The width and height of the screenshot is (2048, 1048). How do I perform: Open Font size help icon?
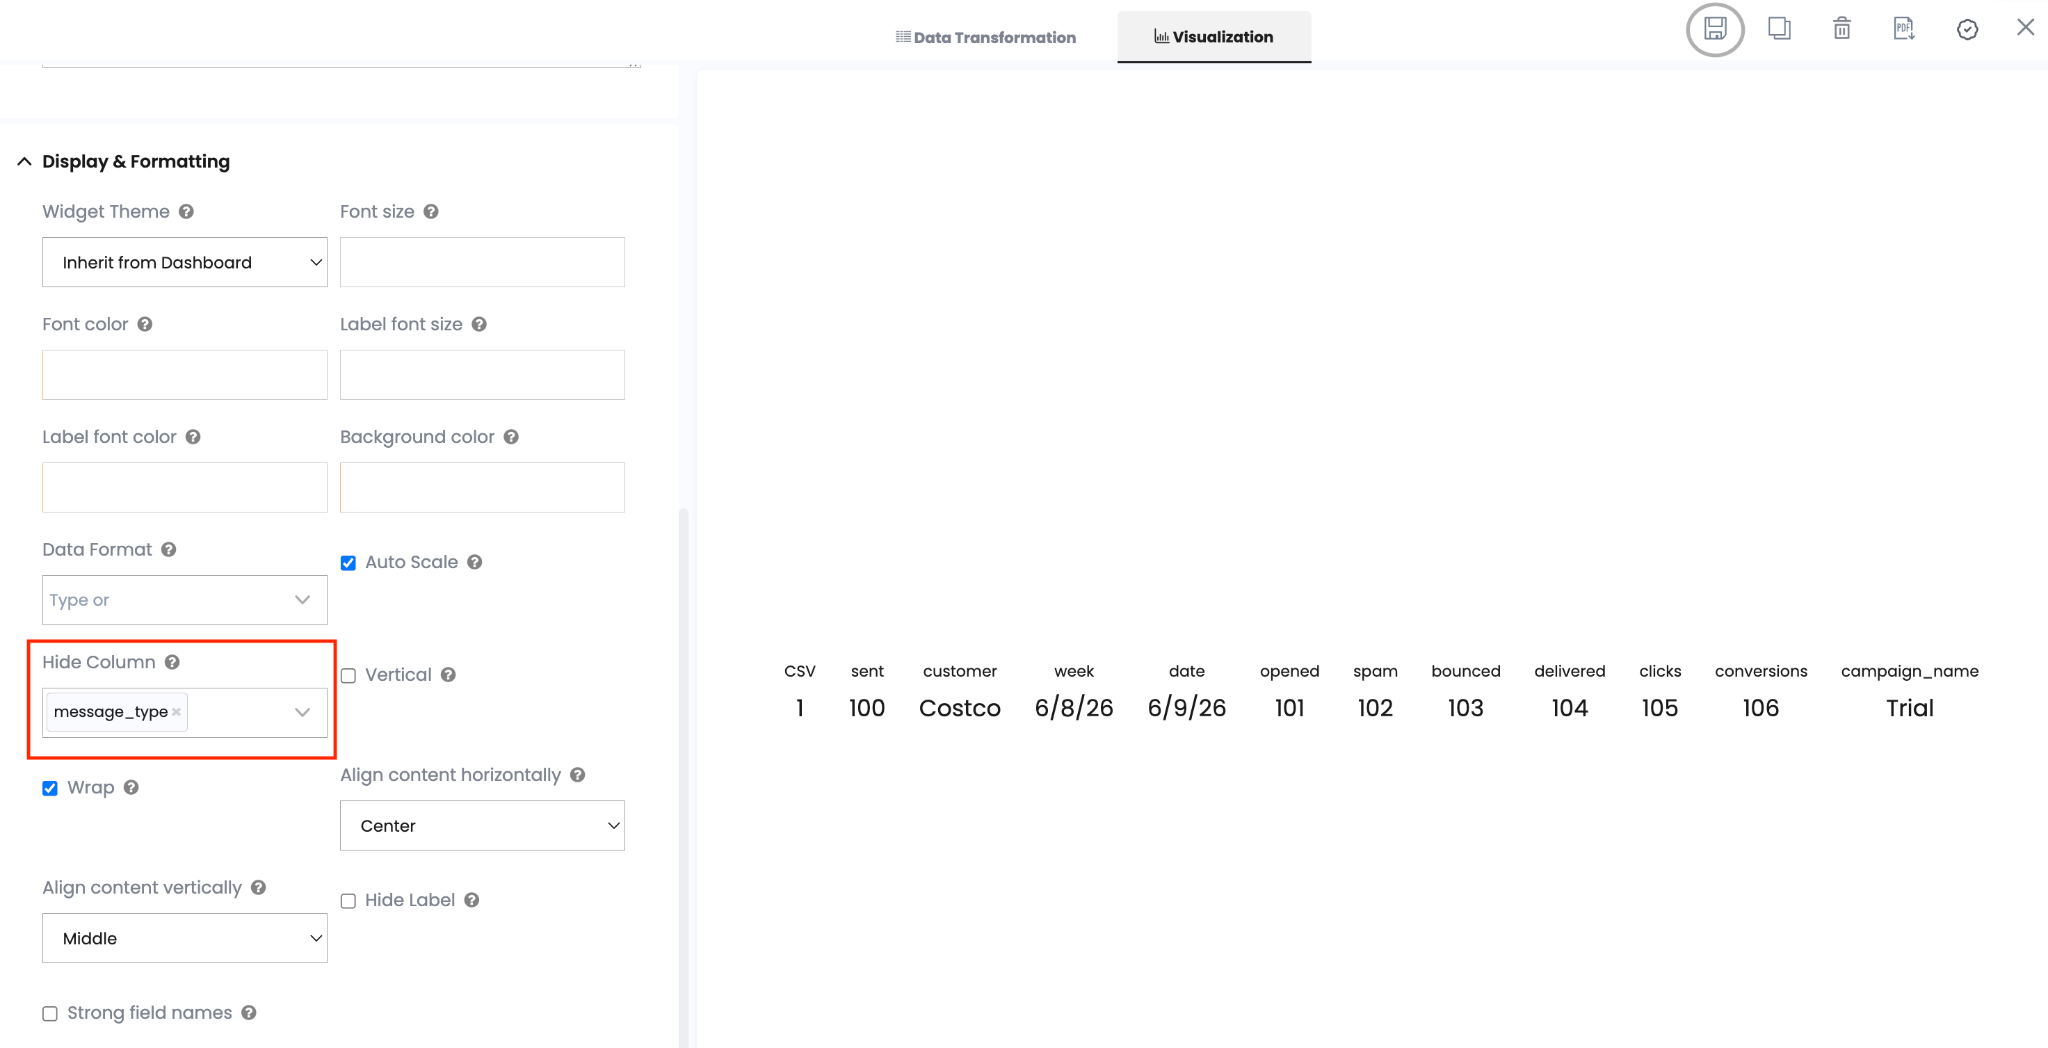click(431, 212)
